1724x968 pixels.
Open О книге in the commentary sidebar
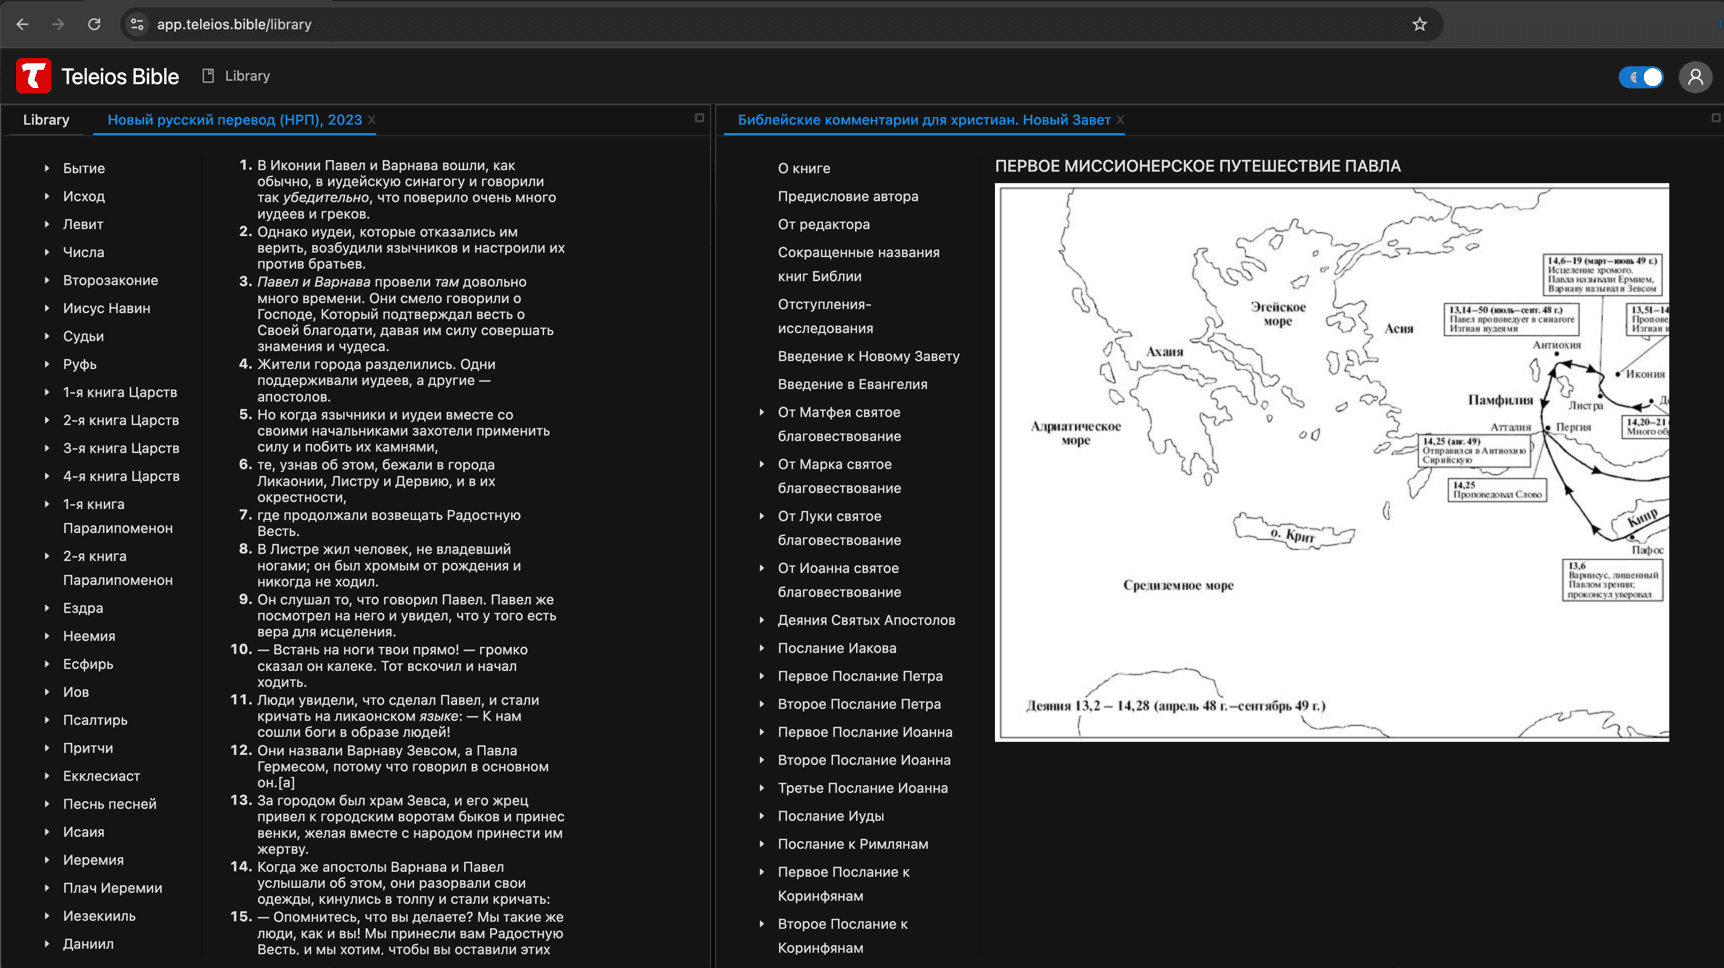804,168
